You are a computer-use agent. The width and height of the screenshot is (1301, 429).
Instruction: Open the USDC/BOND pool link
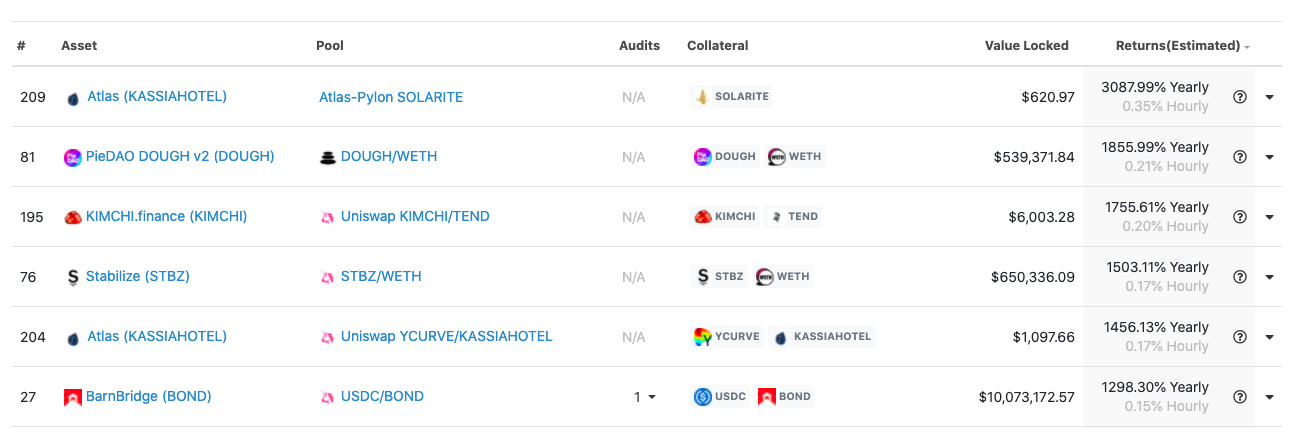pyautogui.click(x=382, y=397)
